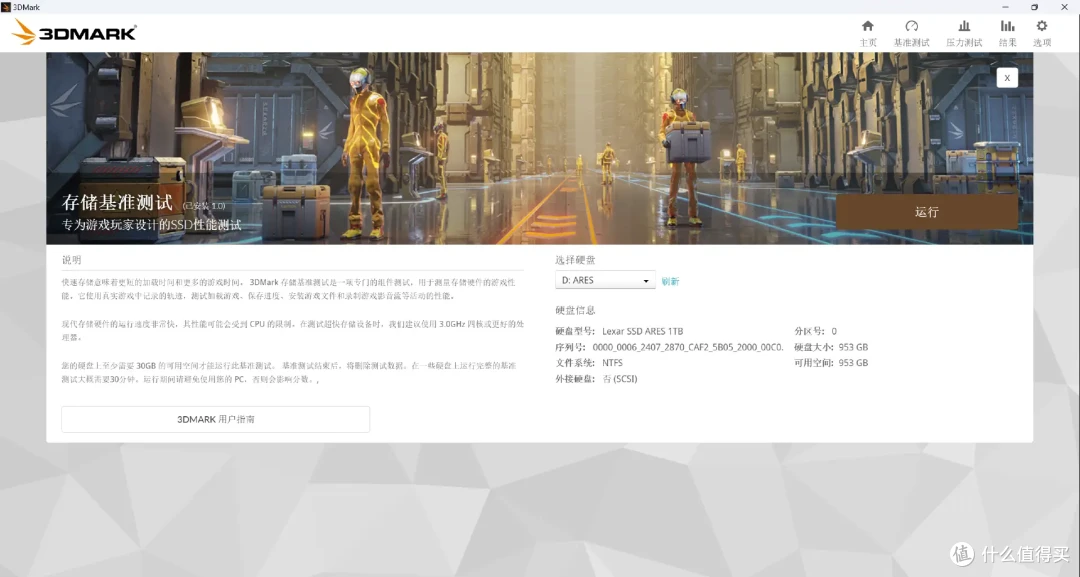Open the 基准测试 benchmarks gauge icon

[911, 26]
